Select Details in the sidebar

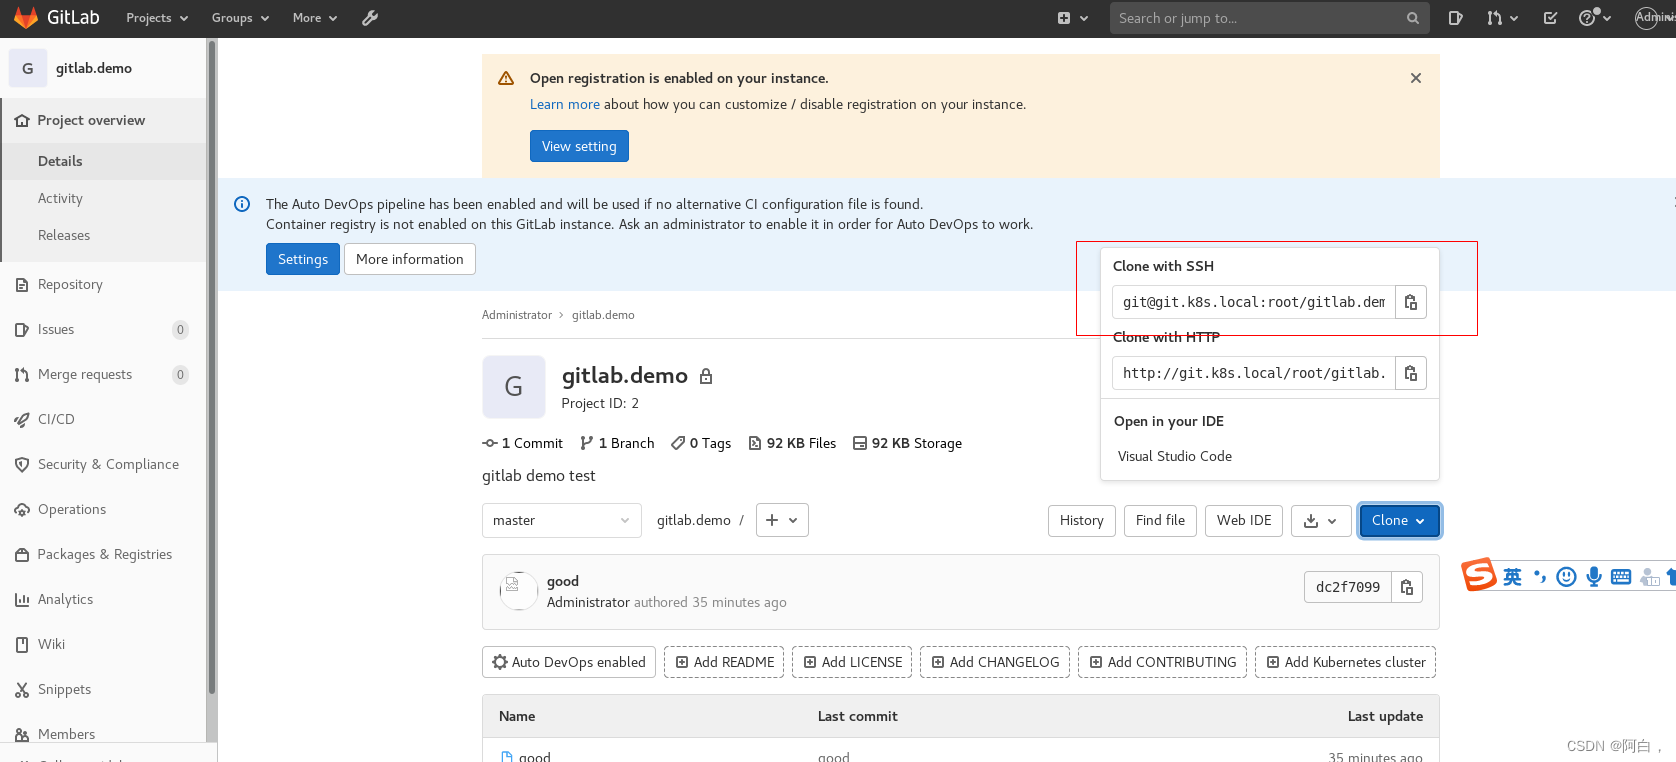pos(104,161)
